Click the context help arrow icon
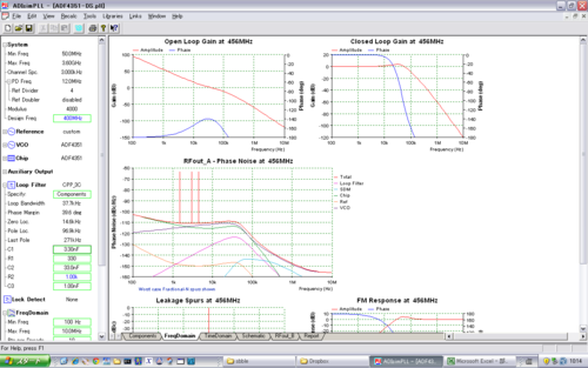The width and height of the screenshot is (588, 368). coord(114,28)
